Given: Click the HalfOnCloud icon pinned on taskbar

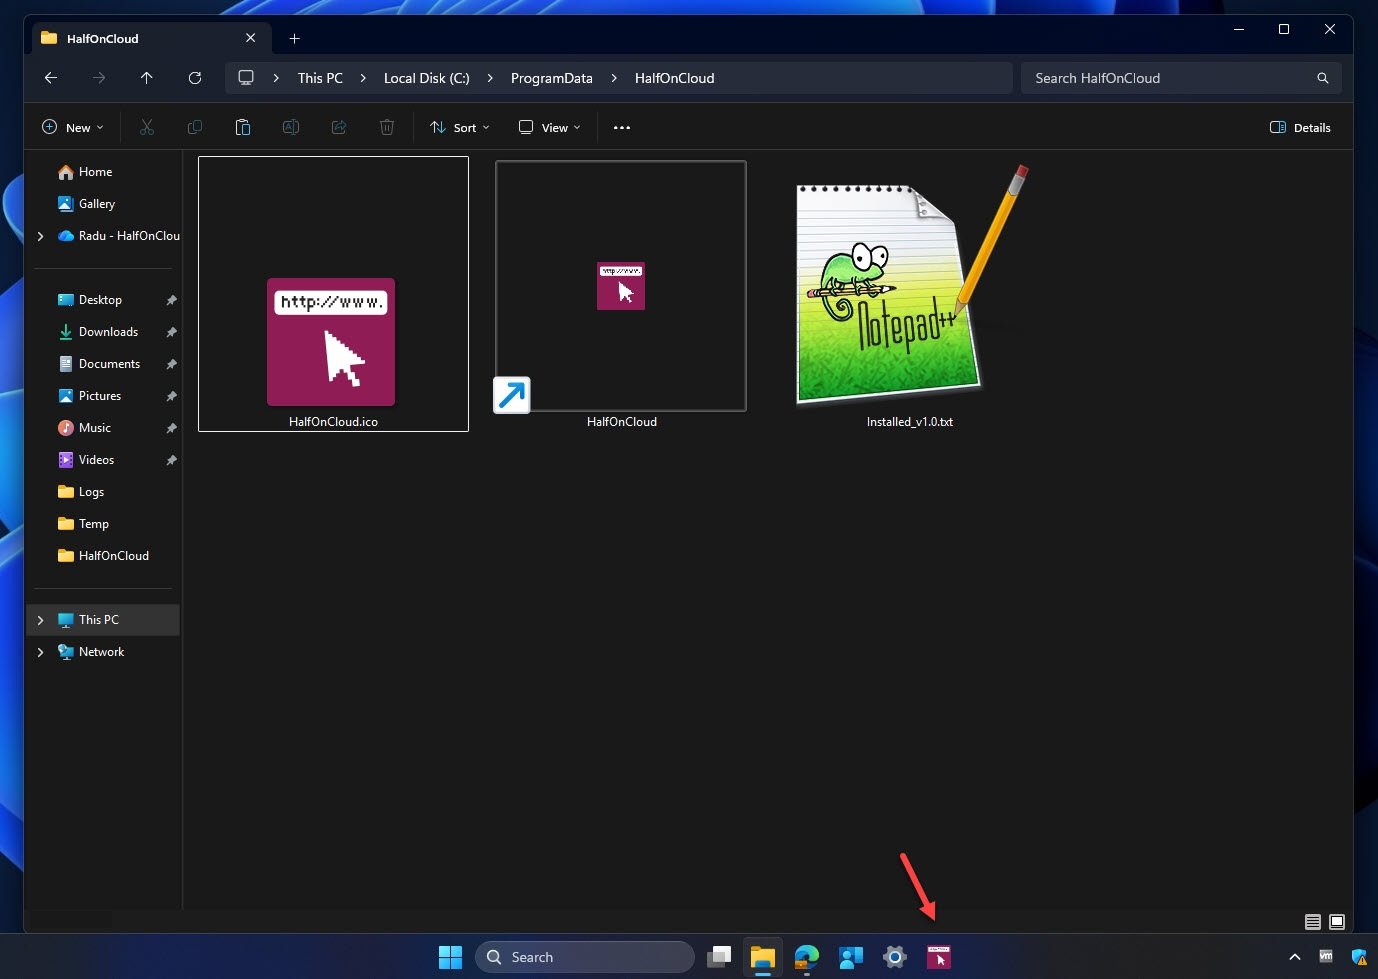Looking at the screenshot, I should (938, 957).
